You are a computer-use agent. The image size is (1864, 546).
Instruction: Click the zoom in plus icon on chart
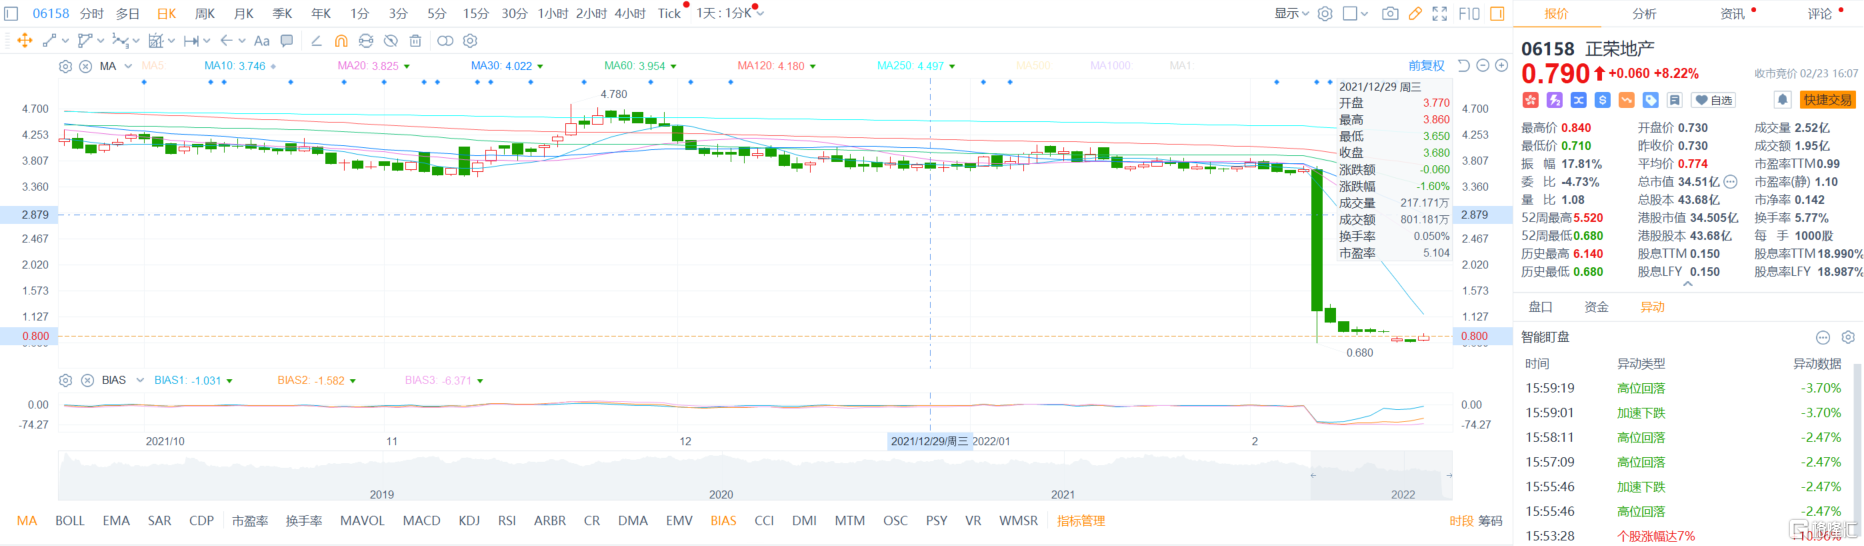1501,66
